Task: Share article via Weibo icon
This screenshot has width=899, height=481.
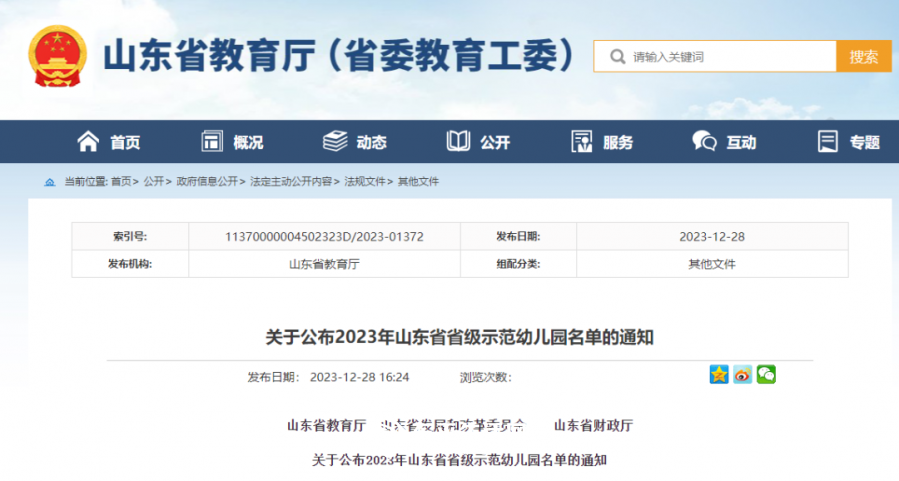Action: [x=742, y=375]
